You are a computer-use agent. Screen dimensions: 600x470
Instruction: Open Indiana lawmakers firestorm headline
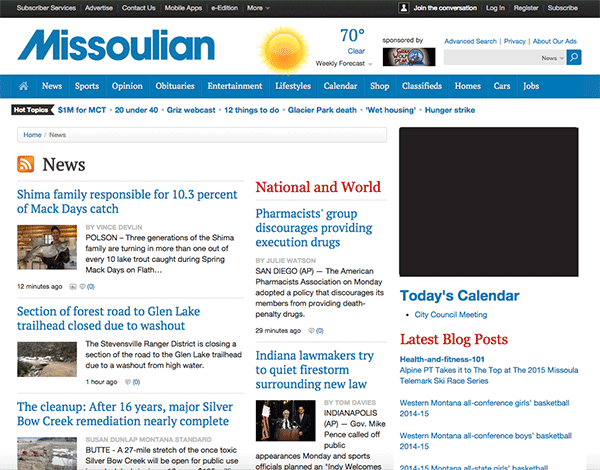[x=315, y=370]
